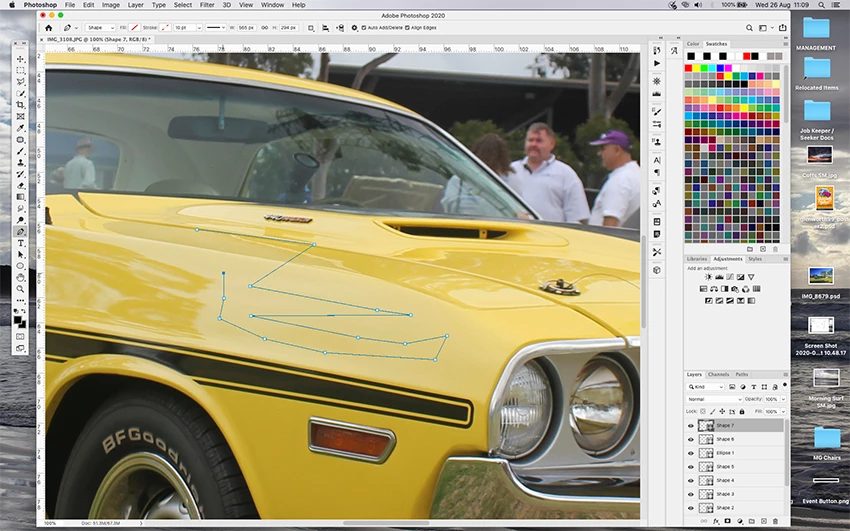Click the shape Width field
This screenshot has height=531, width=850.
247,28
